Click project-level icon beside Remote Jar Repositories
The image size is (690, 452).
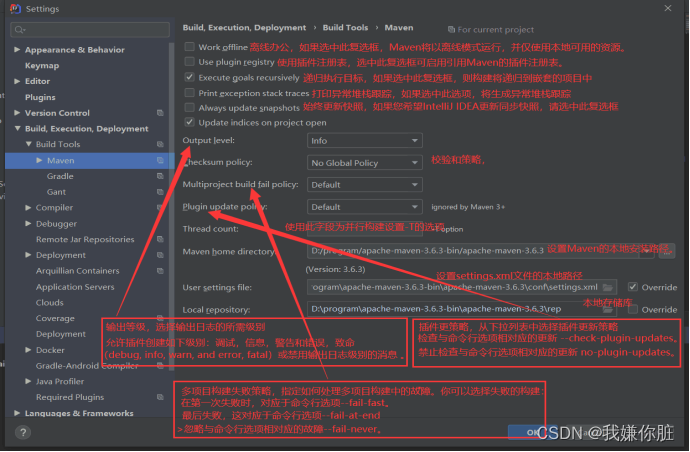coord(160,239)
